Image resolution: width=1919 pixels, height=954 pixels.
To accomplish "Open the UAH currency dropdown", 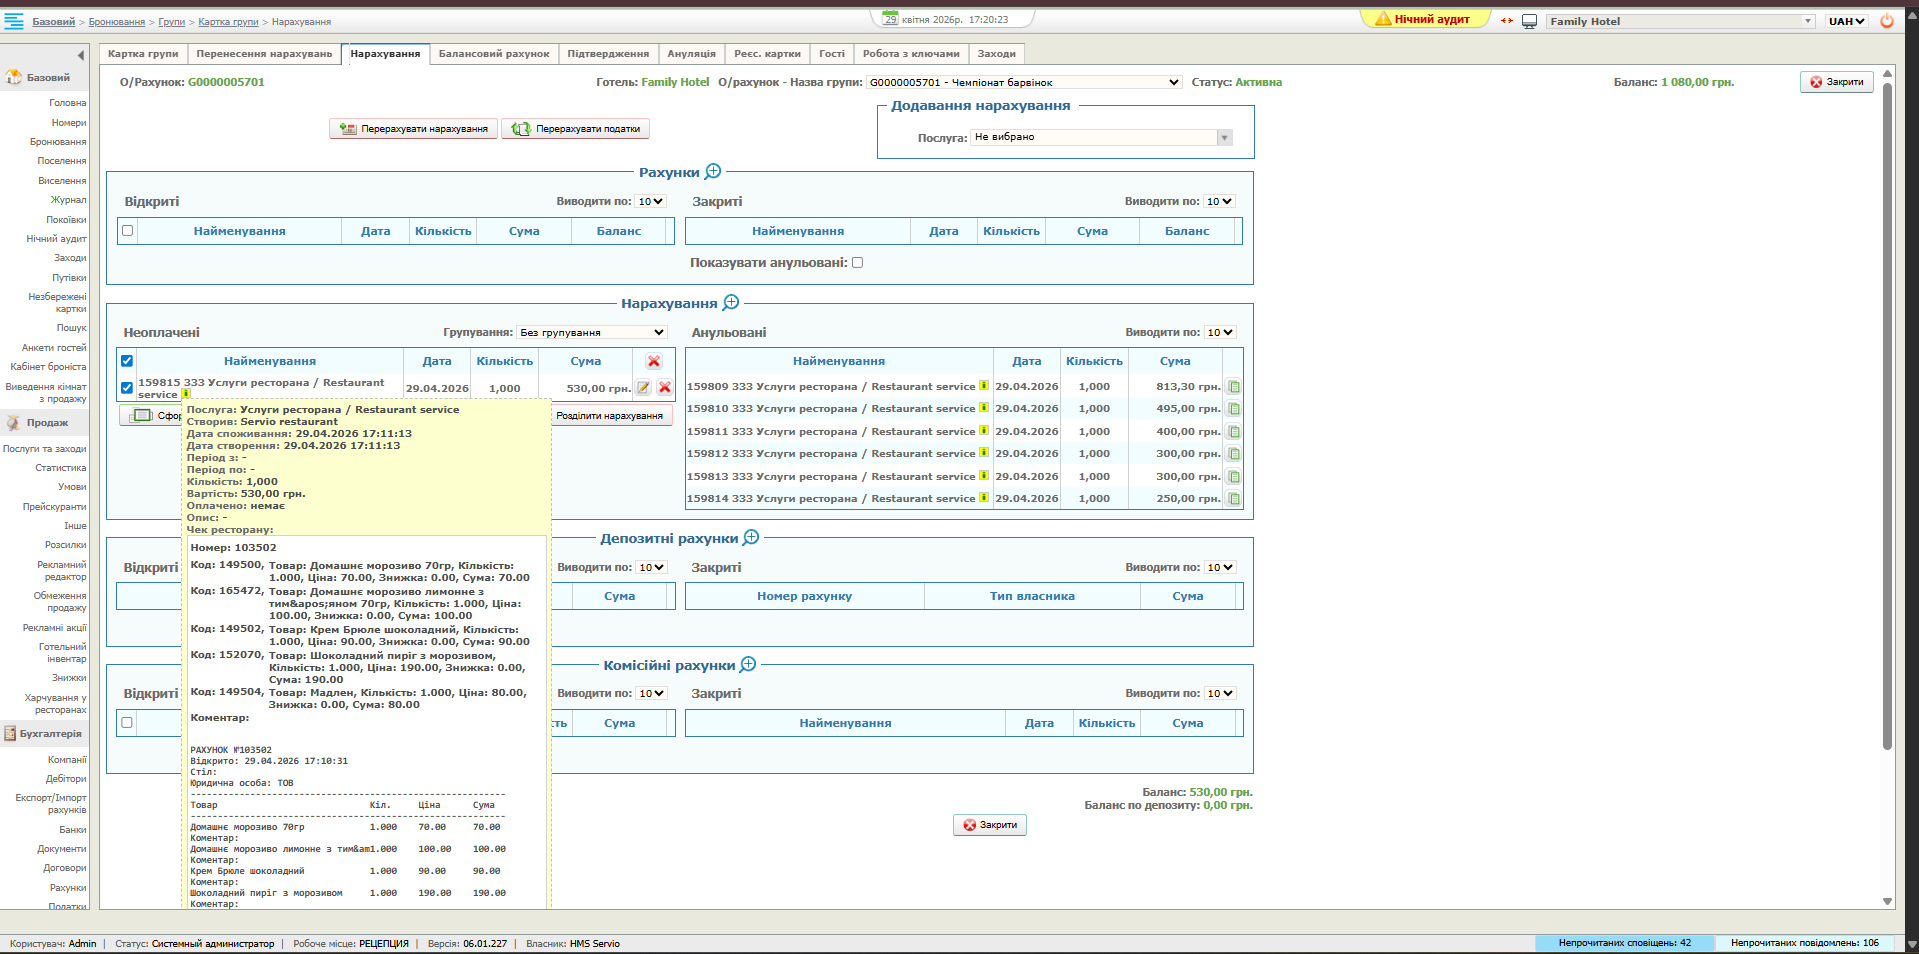I will (x=1846, y=21).
